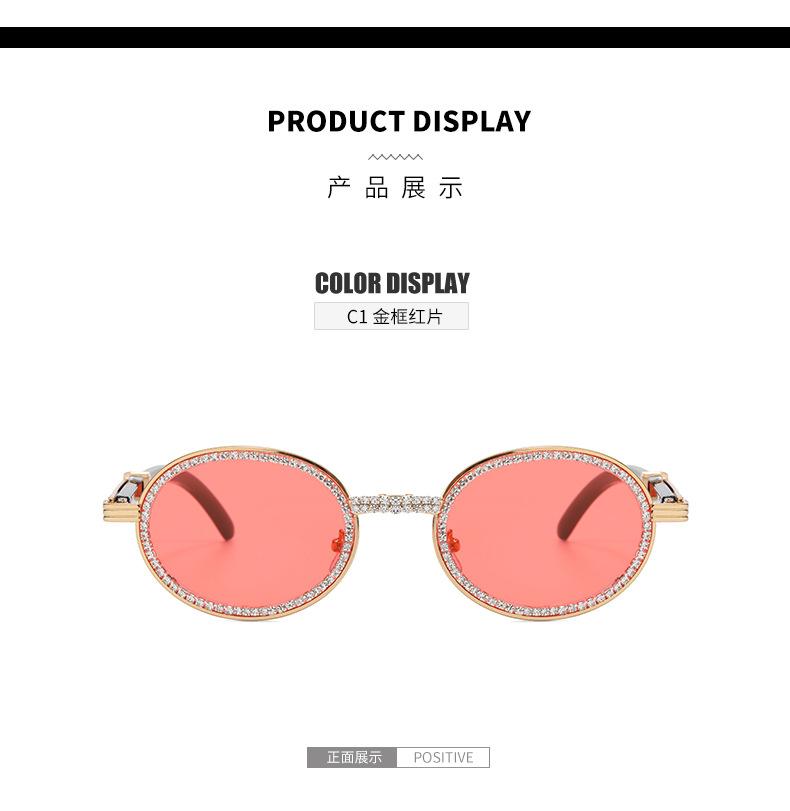Click the 正面展示 gray tab
790x811 pixels.
point(352,757)
